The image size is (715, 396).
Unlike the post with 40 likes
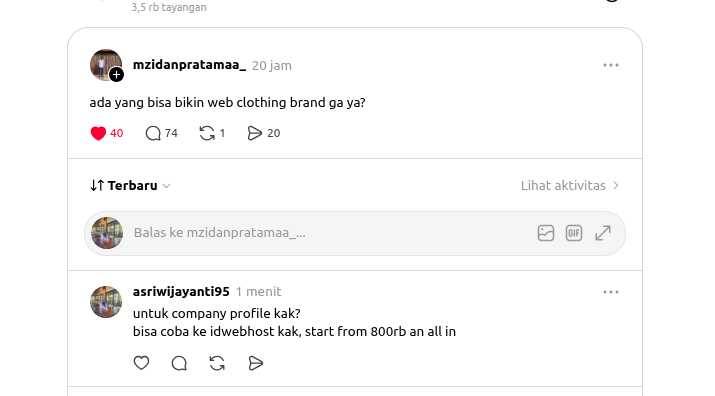click(98, 133)
